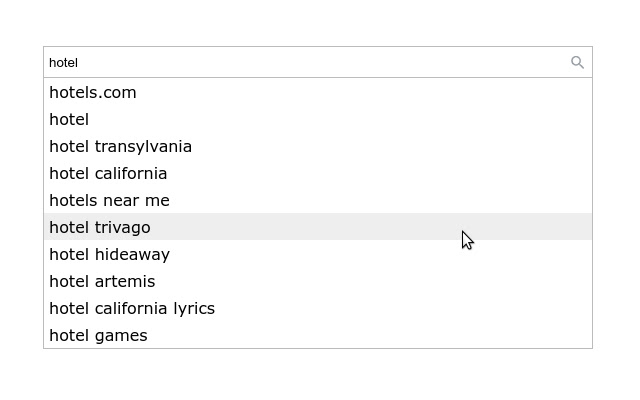Viewport: 640px width, 400px height.
Task: Click the highlighted 'hotel trivago' suggestion
Action: 100,227
